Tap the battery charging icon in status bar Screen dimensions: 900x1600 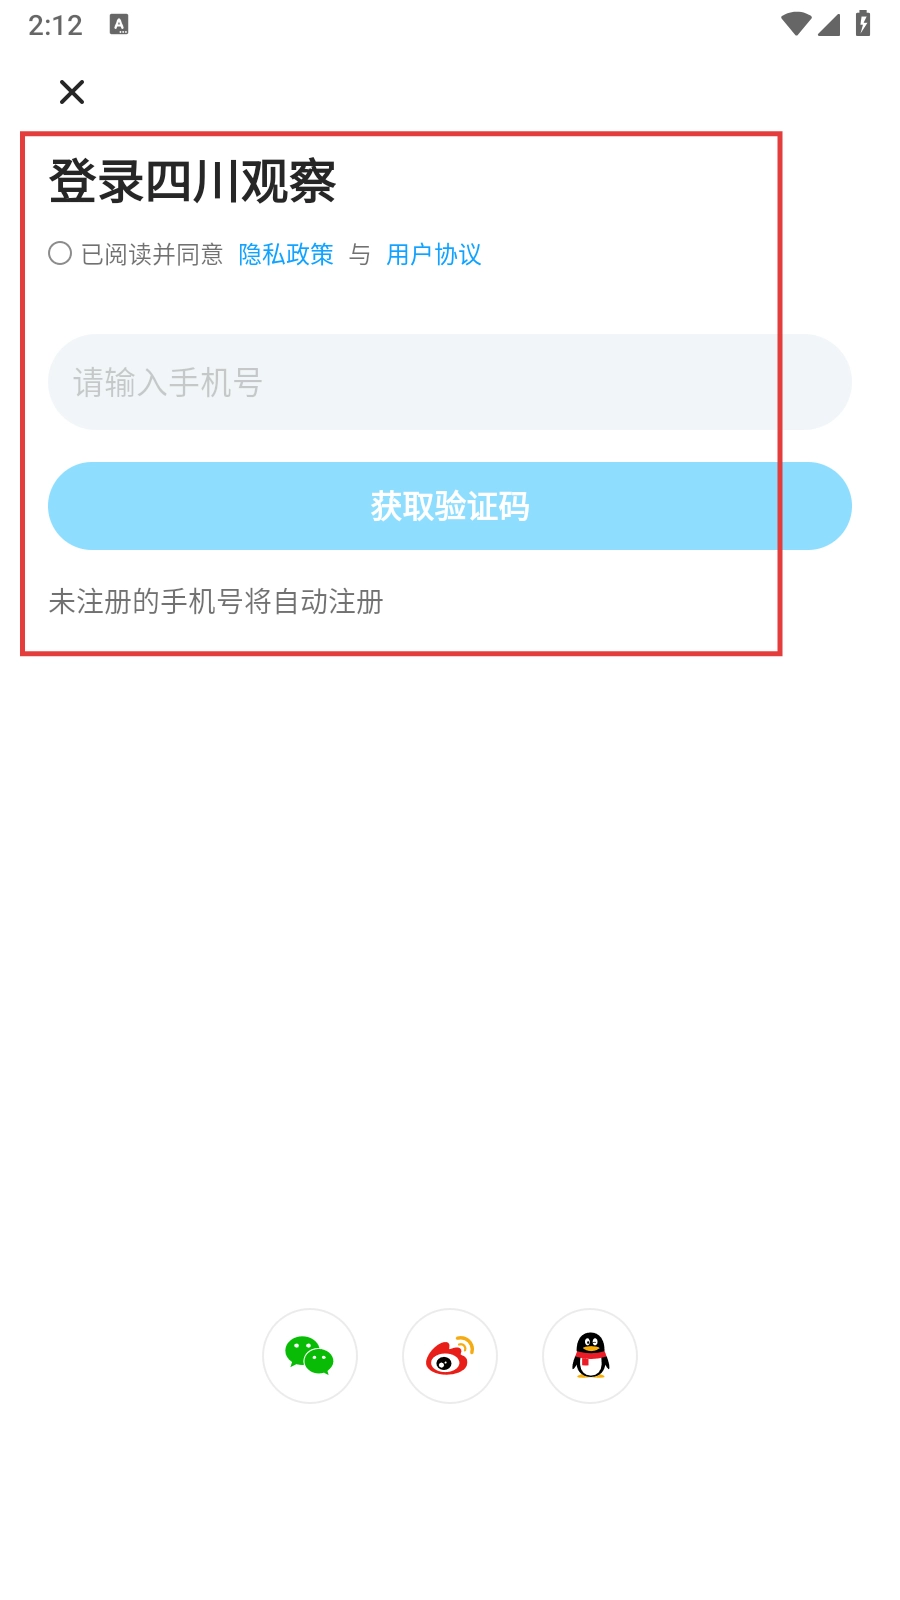point(863,23)
